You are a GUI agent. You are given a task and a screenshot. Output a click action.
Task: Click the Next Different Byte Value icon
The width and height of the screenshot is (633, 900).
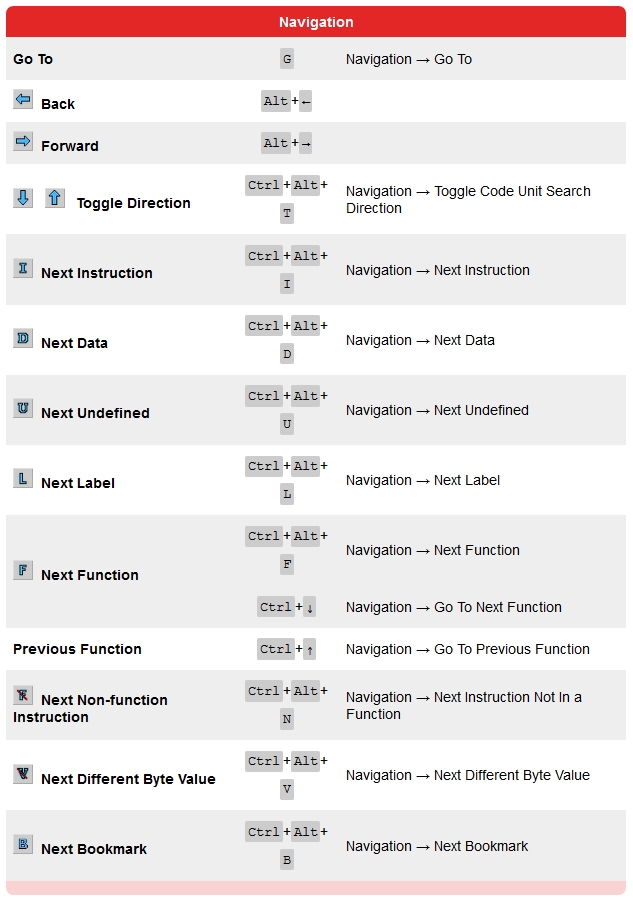(23, 774)
